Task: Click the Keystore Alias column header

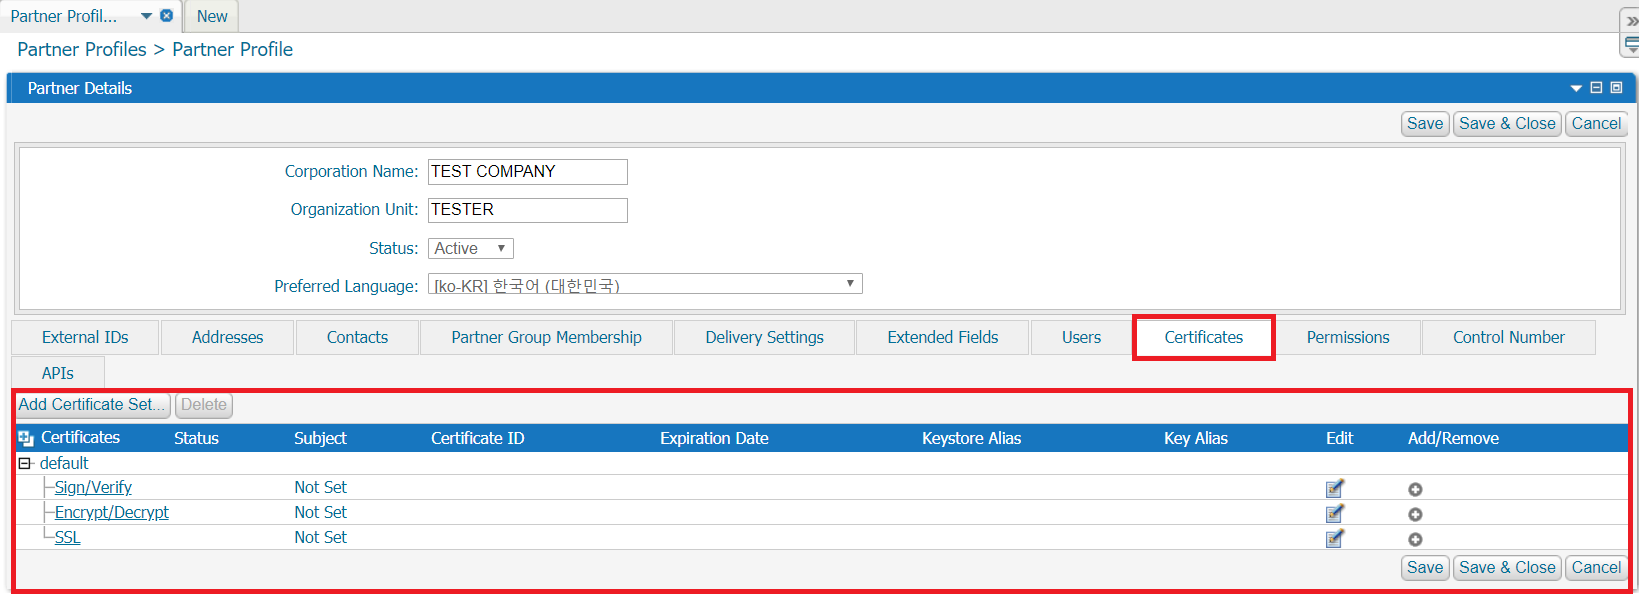Action: pyautogui.click(x=971, y=439)
